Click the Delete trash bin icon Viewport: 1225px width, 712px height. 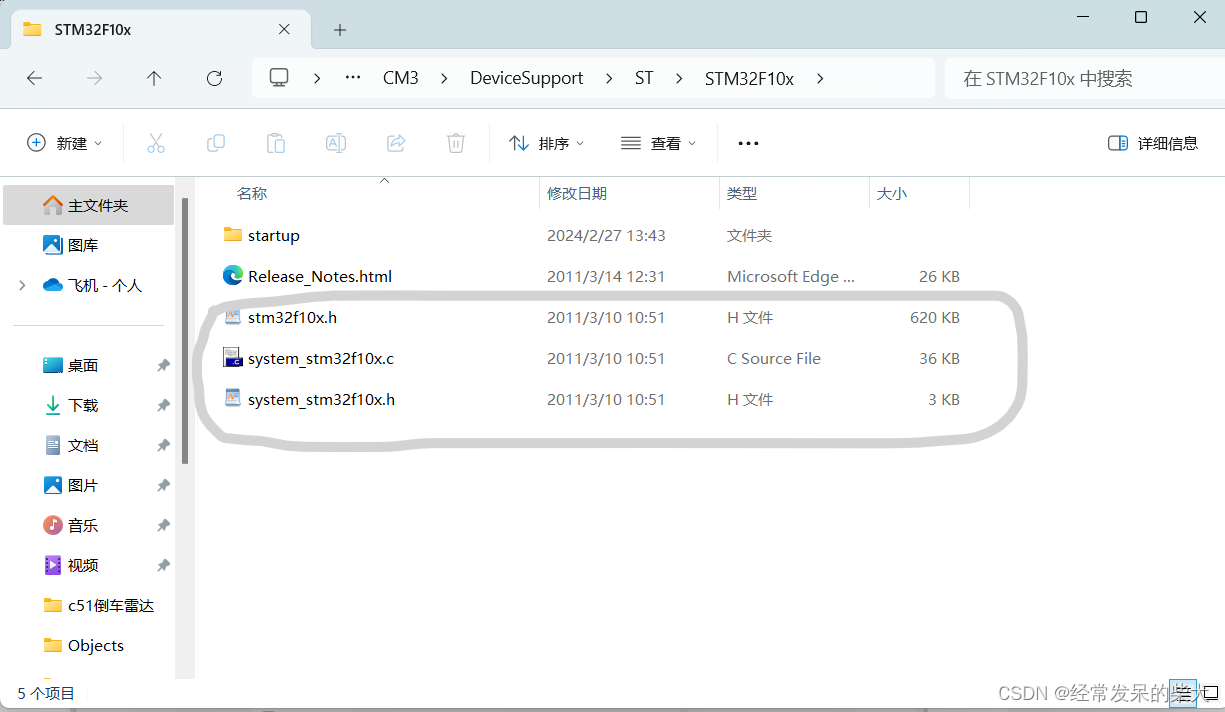point(455,143)
